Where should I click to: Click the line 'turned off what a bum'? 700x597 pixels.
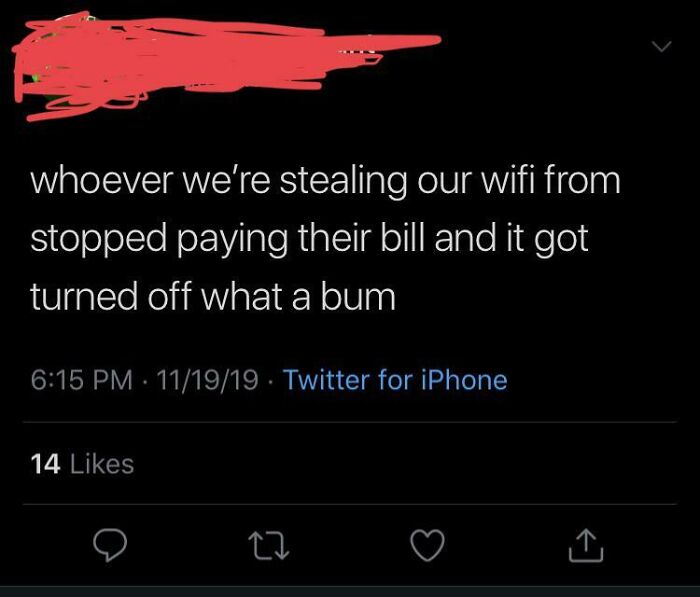pyautogui.click(x=213, y=298)
